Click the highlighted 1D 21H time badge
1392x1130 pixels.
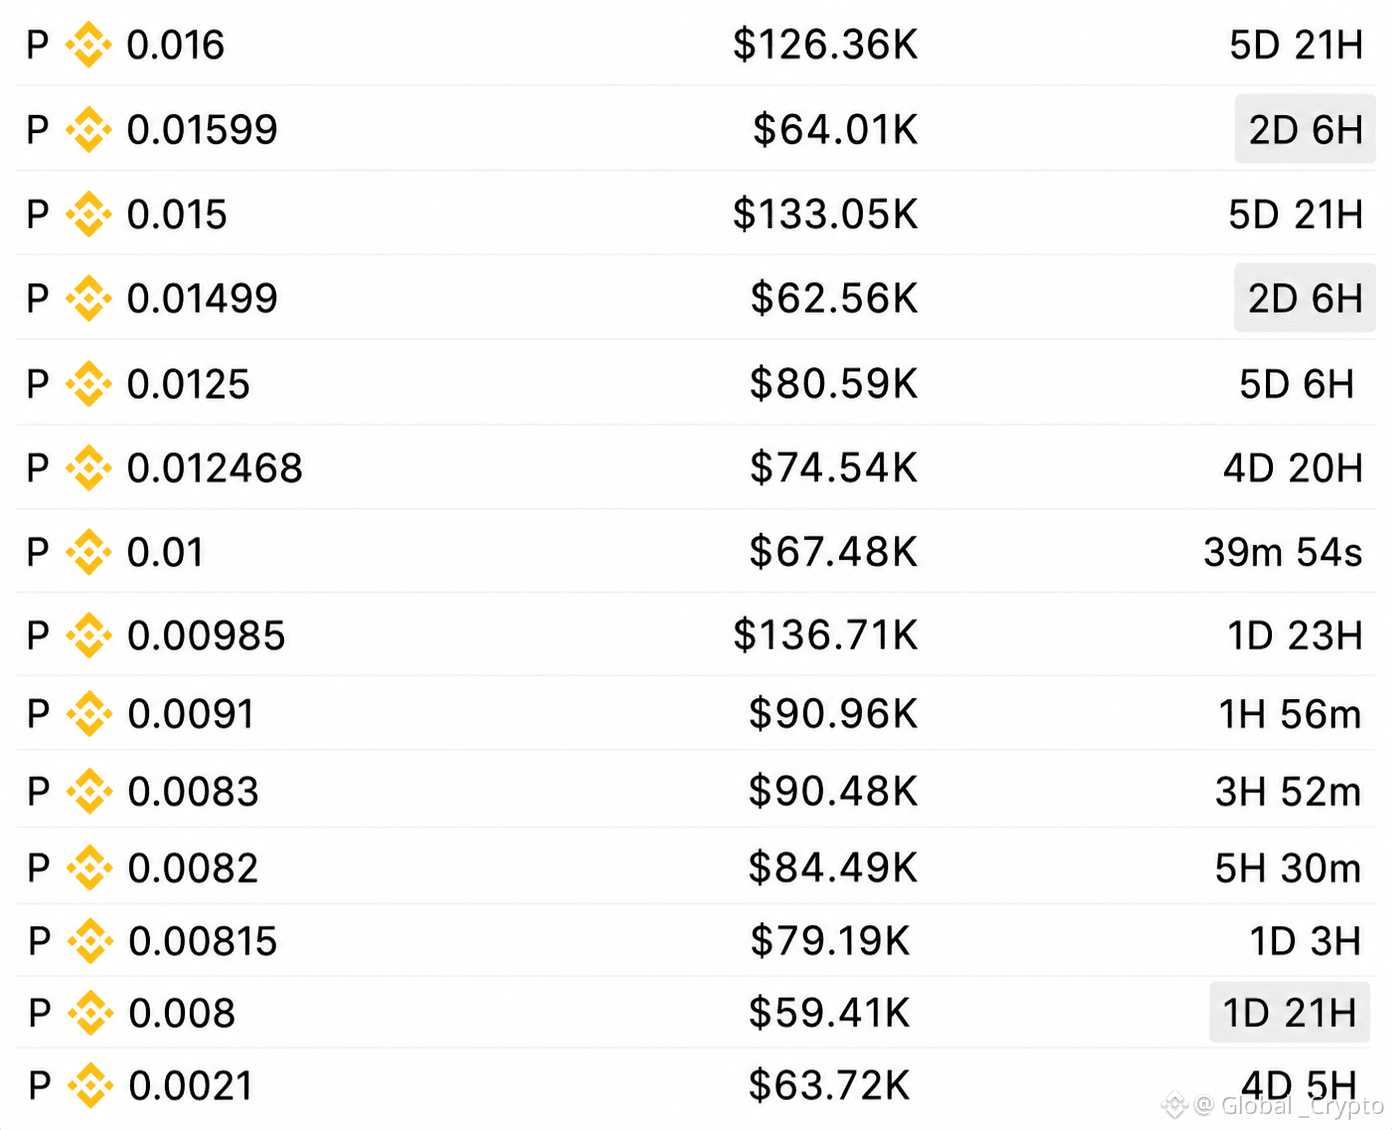[1290, 1012]
